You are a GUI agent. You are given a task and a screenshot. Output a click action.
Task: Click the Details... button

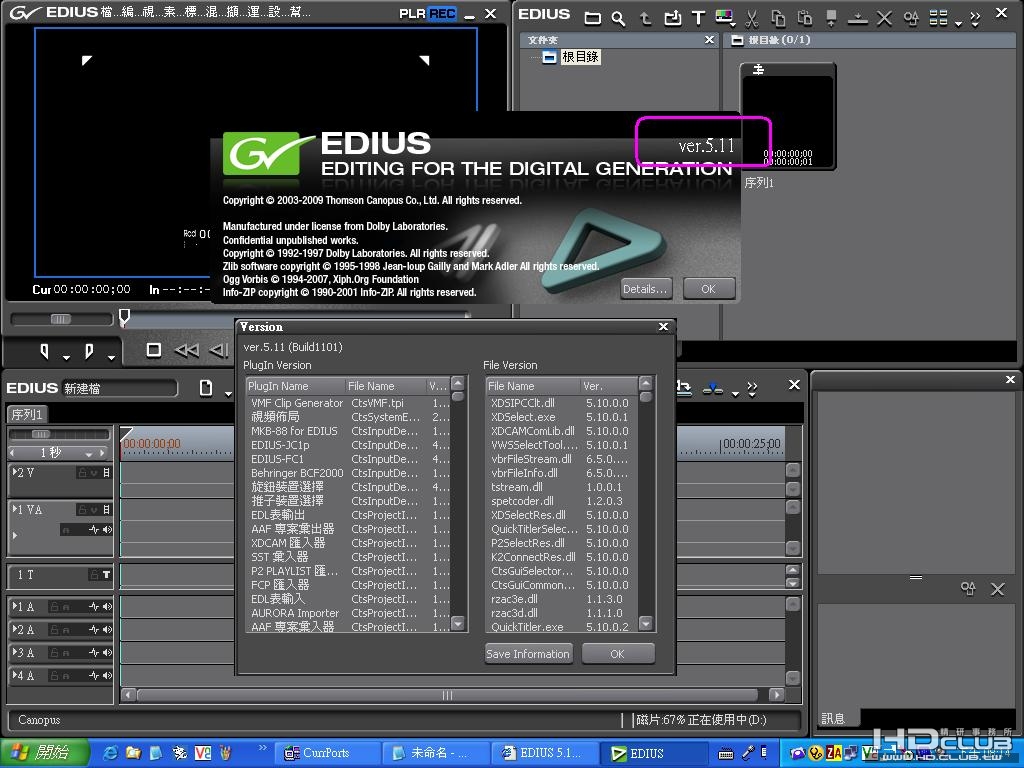point(645,289)
